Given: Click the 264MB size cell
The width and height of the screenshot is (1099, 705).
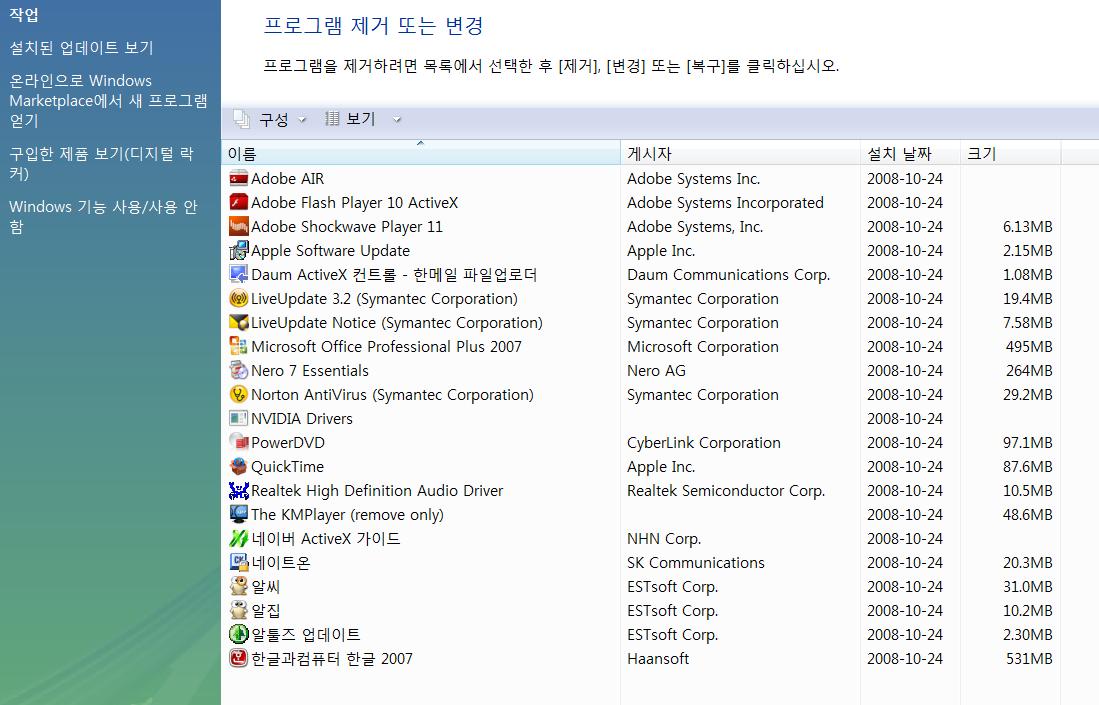Looking at the screenshot, I should click(1029, 370).
